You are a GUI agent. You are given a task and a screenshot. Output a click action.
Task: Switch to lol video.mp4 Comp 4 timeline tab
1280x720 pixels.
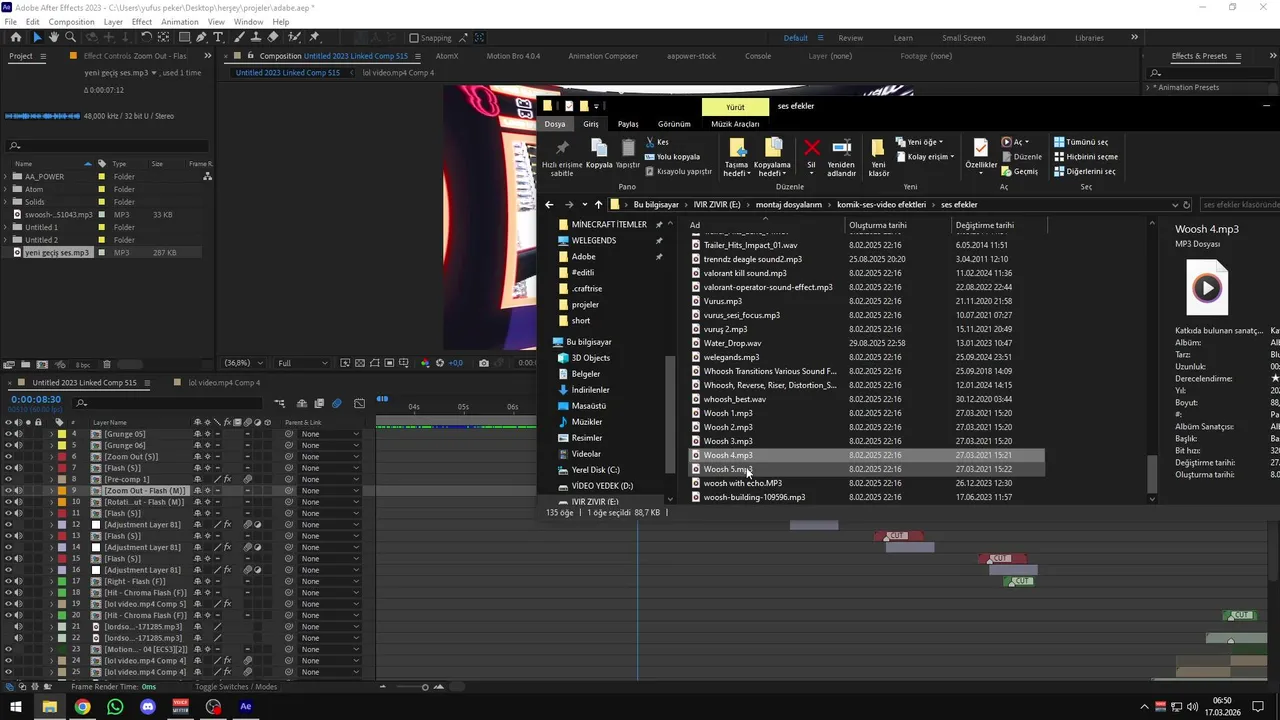[224, 382]
